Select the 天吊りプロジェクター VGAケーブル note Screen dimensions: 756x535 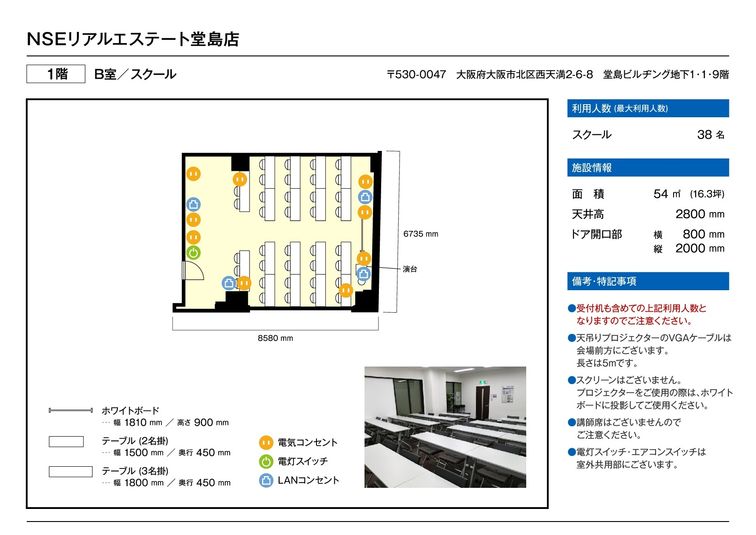click(650, 350)
